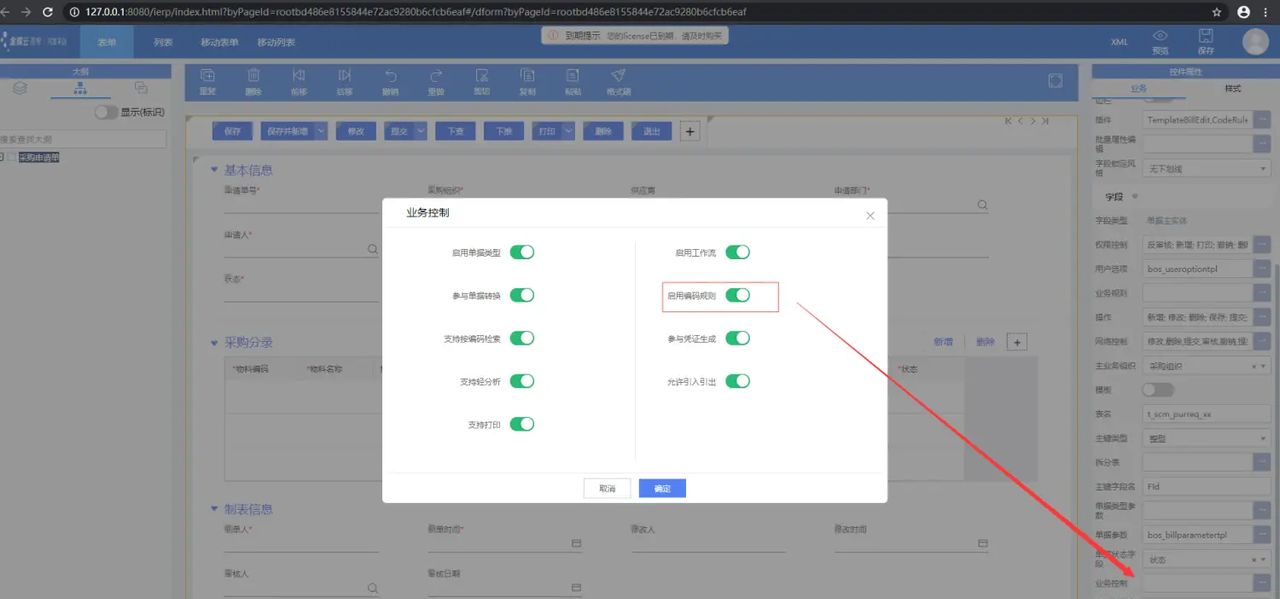Image resolution: width=1280 pixels, height=599 pixels.
Task: Click the 退出 button
Action: pos(652,131)
